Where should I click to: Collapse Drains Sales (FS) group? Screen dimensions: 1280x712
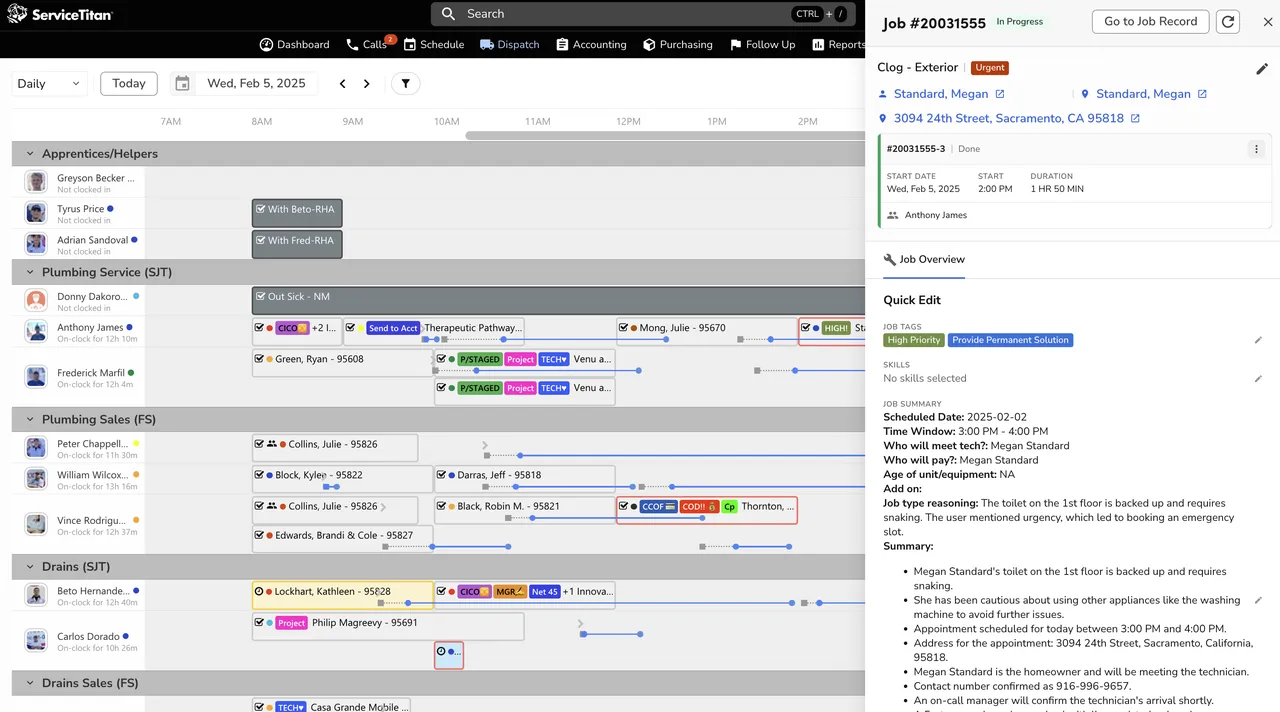(30, 683)
